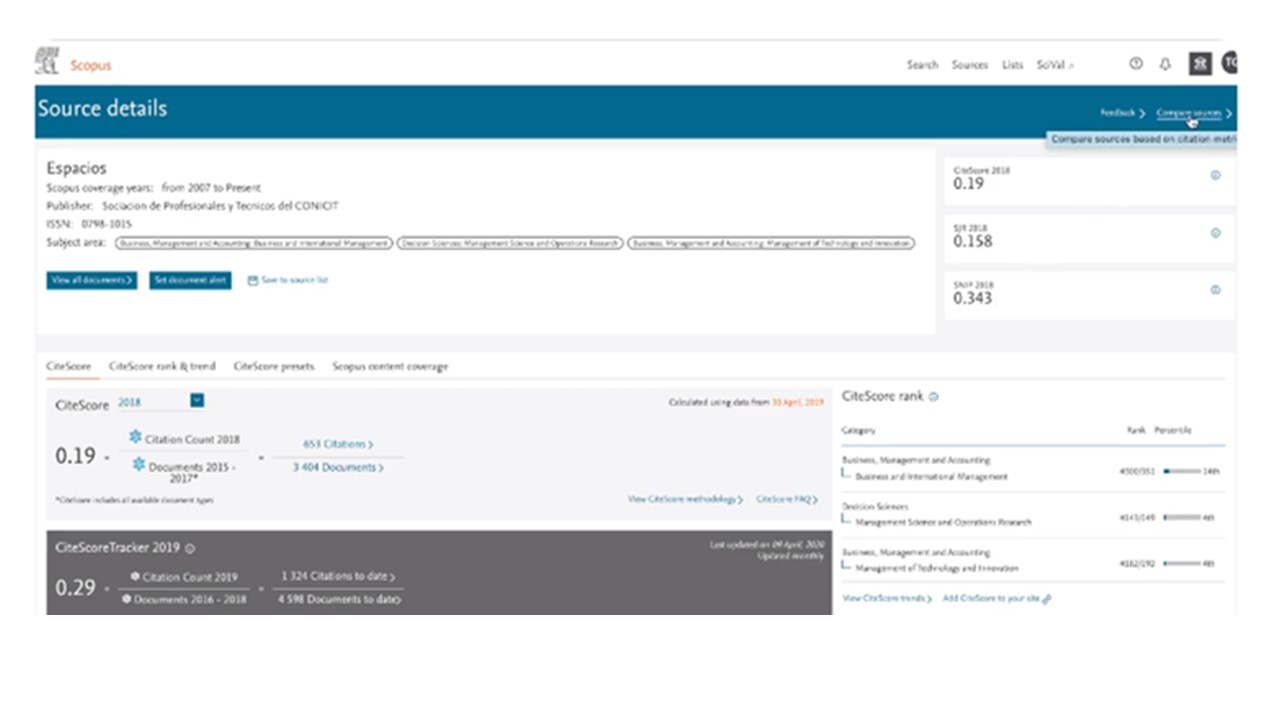This screenshot has width=1280, height=720.
Task: Click the View all documents button
Action: click(x=91, y=281)
